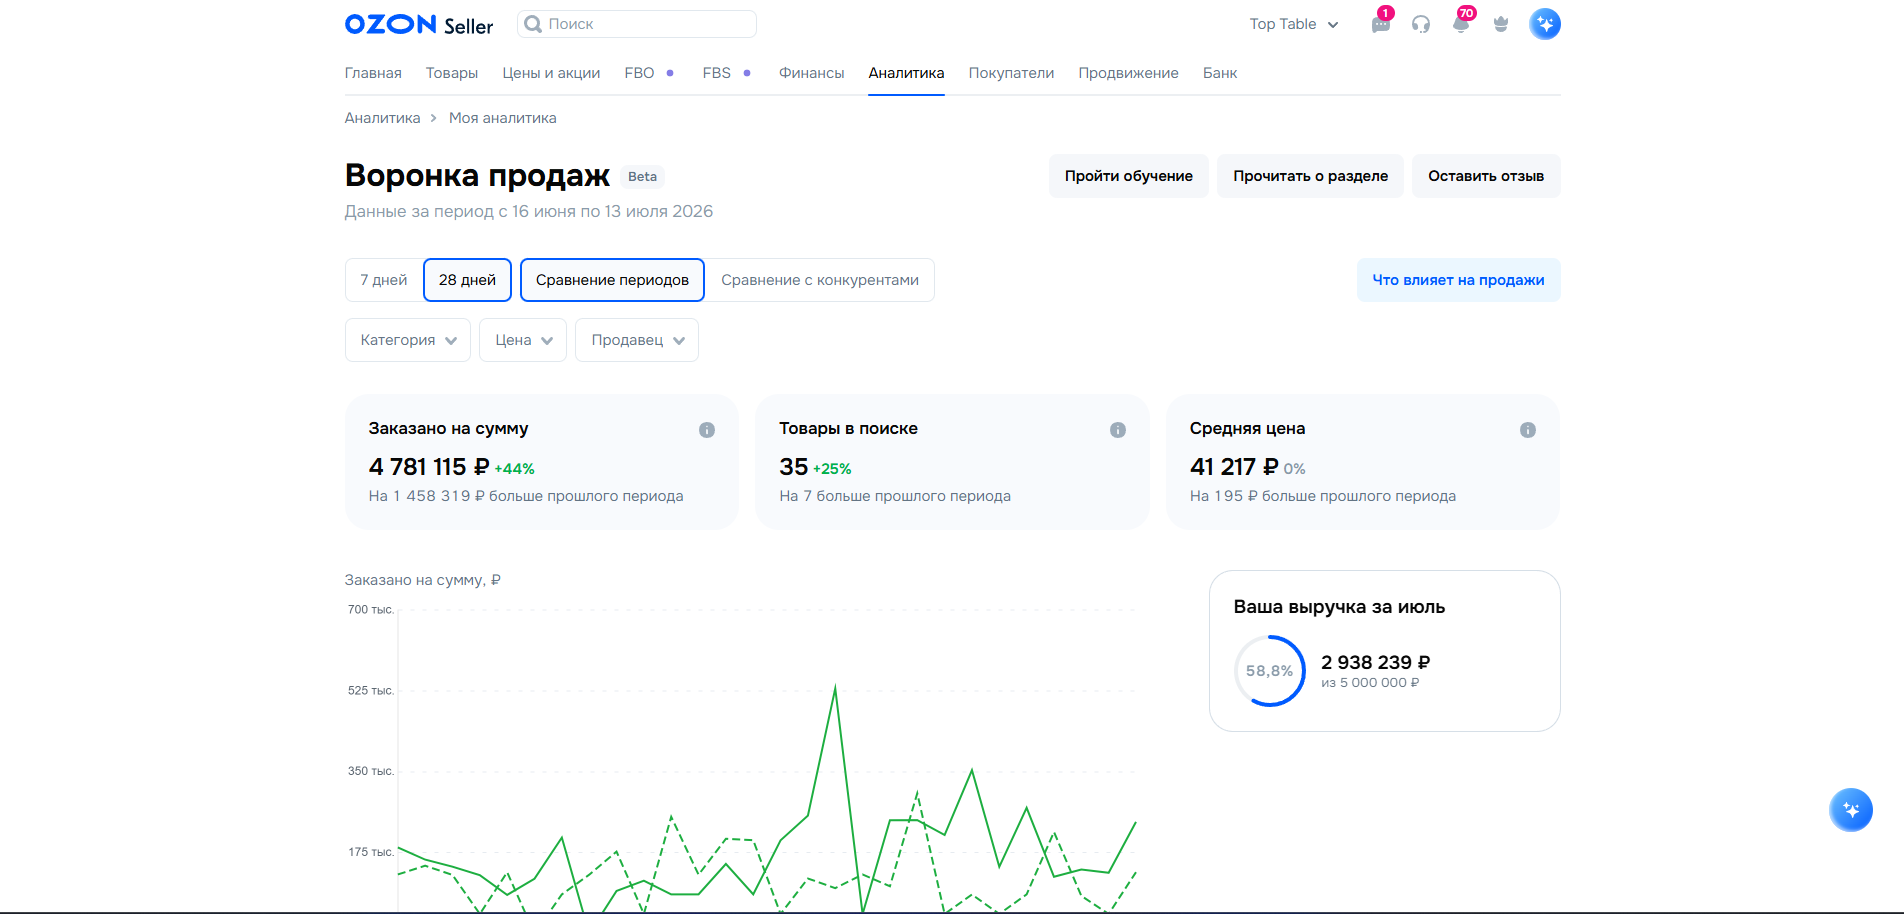The image size is (1904, 914).
Task: Click the 350 тыс. axis label
Action: 371,771
